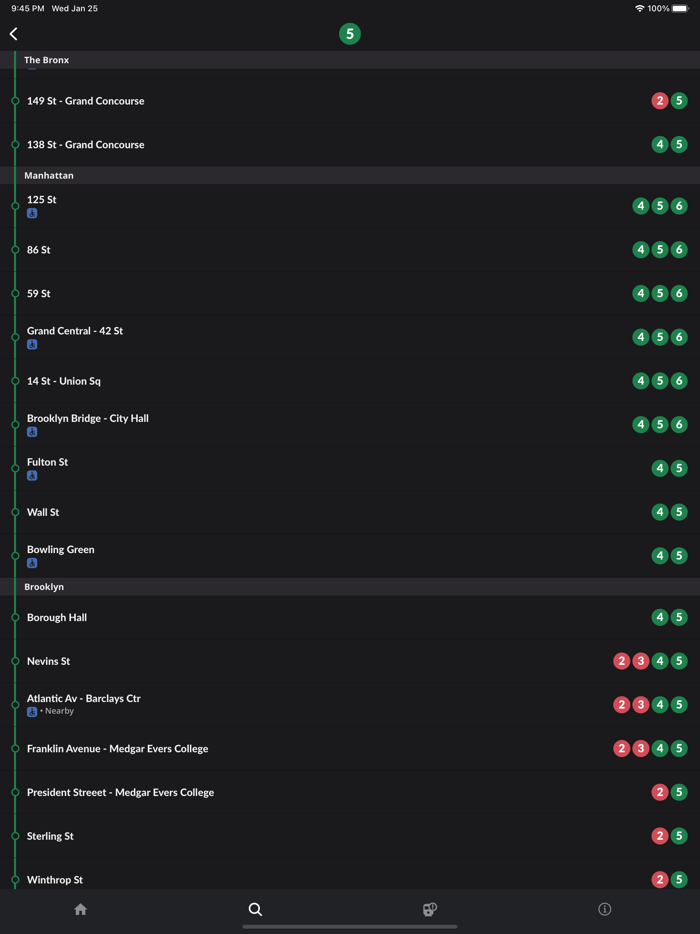This screenshot has height=934, width=700.
Task: Tap the 4 badge on 86 St row
Action: pos(640,250)
